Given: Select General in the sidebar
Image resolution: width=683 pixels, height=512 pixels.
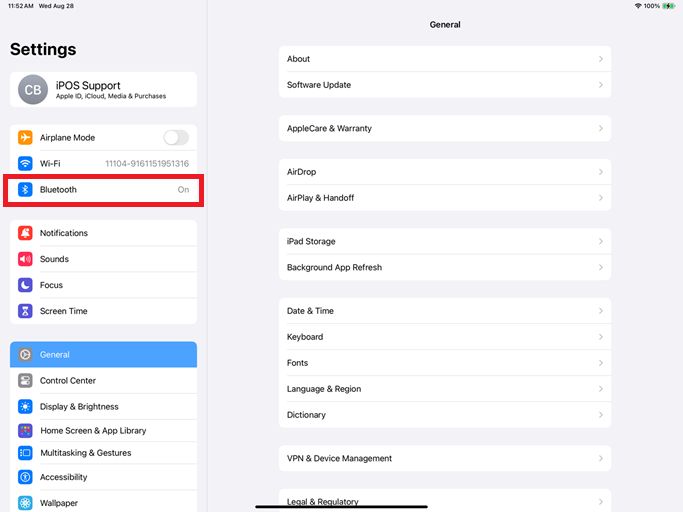Looking at the screenshot, I should (103, 354).
